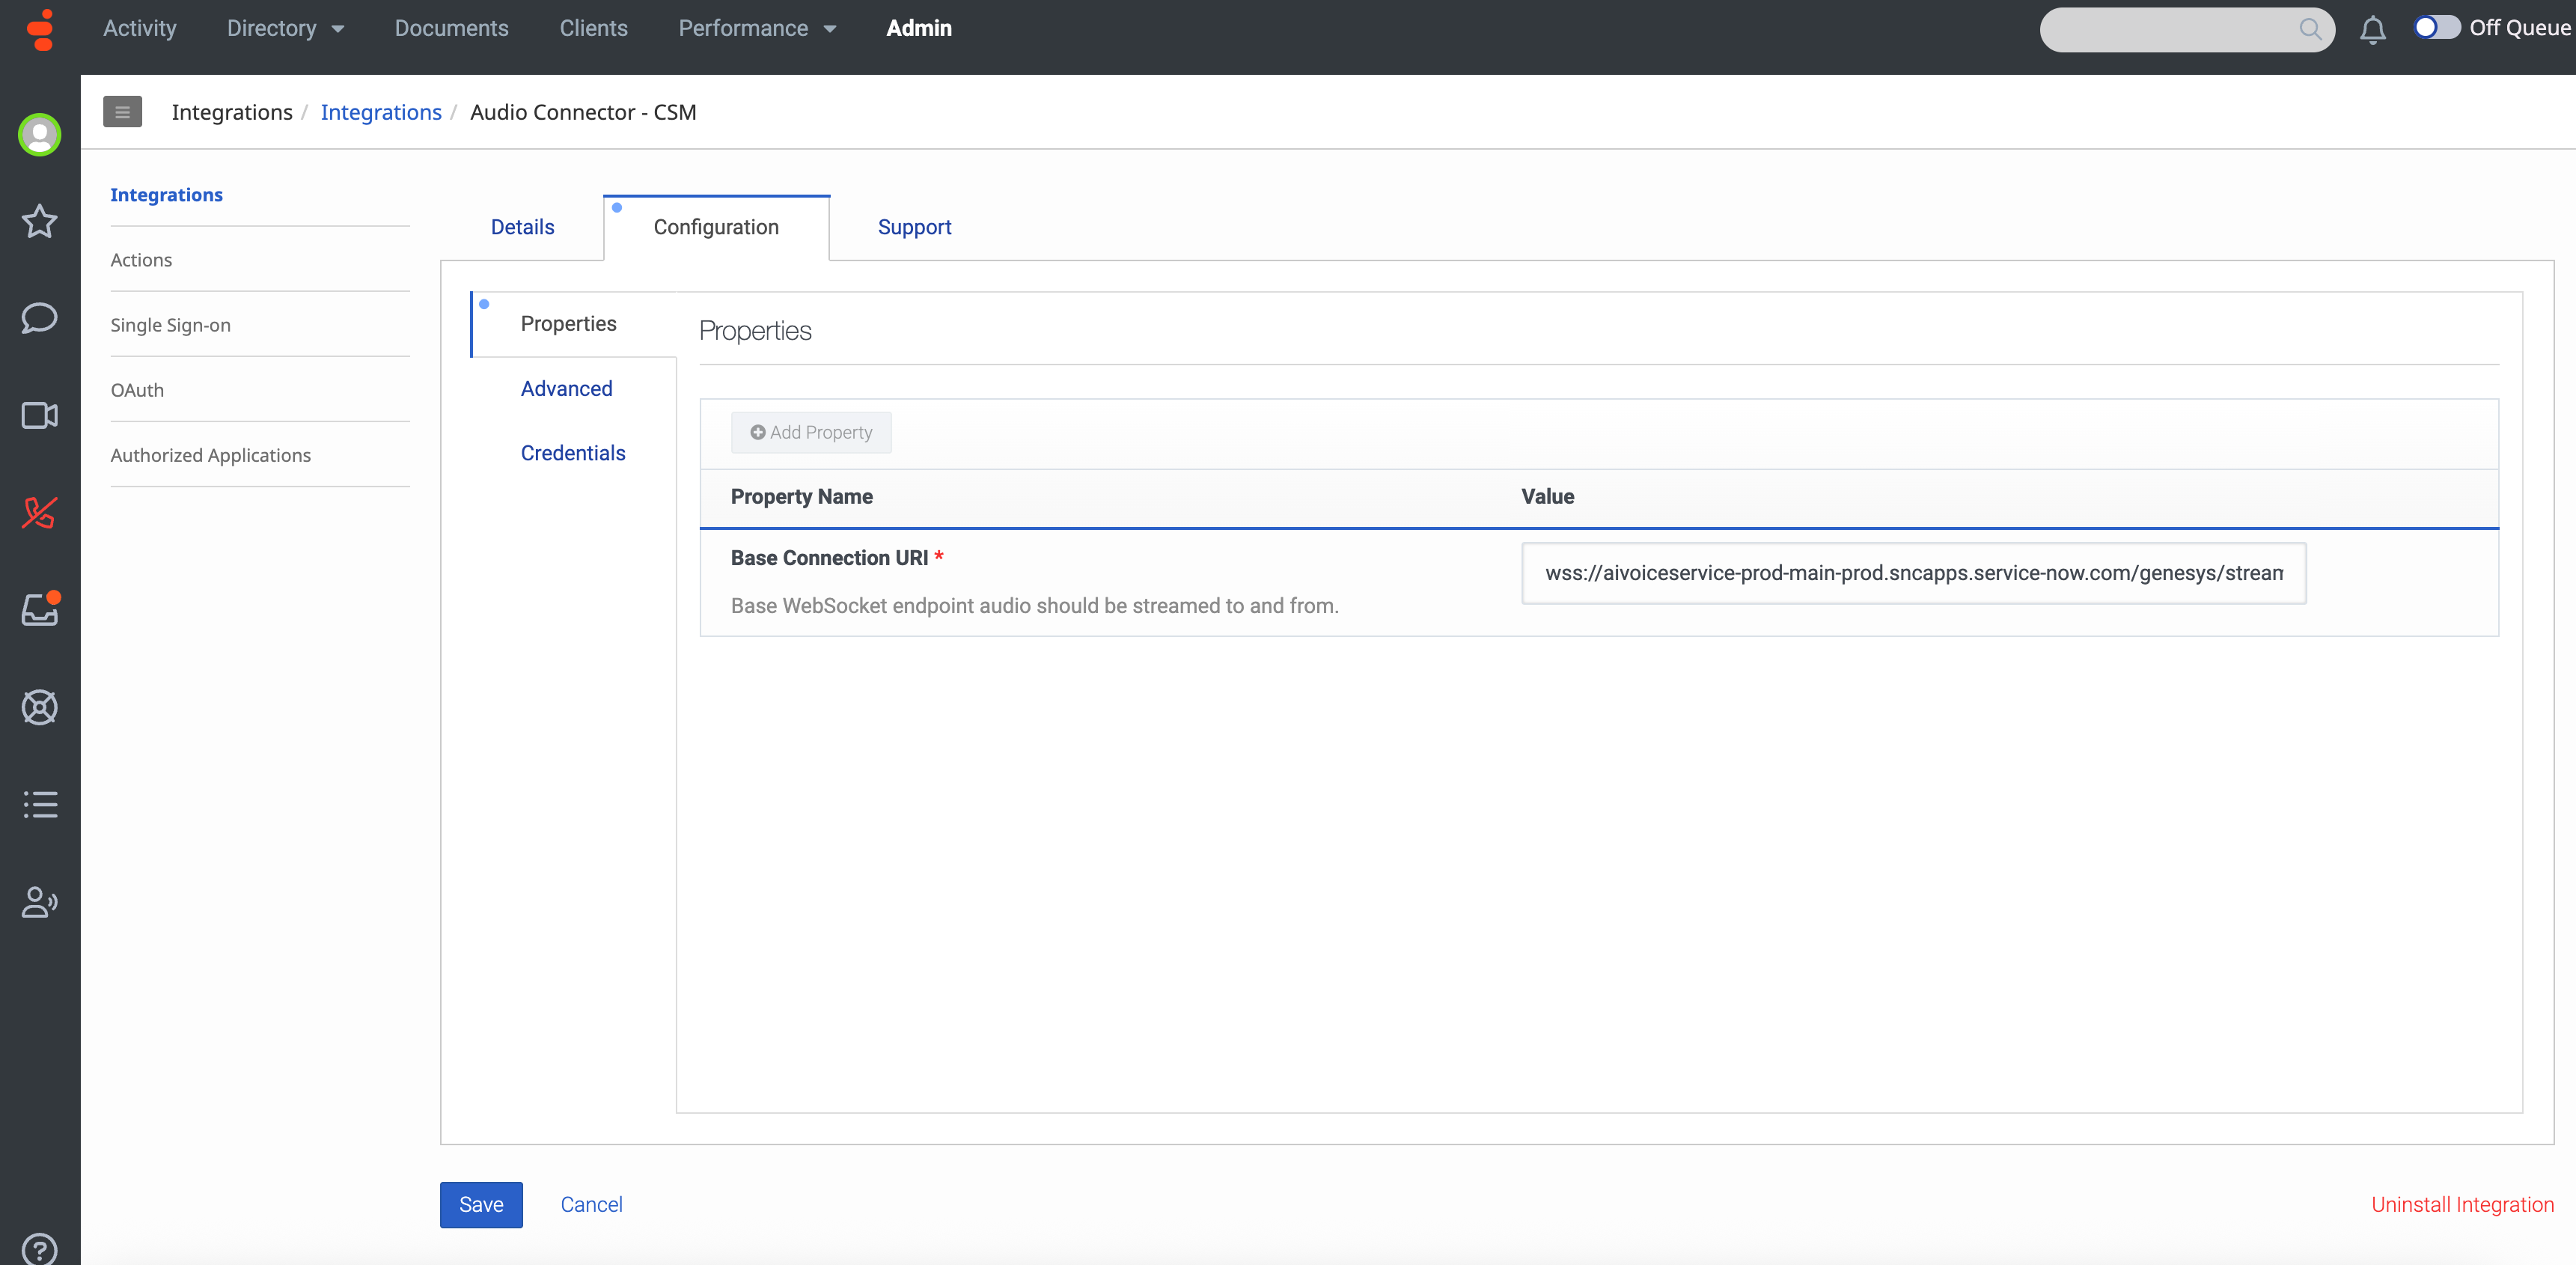2576x1265 pixels.
Task: Click the notifications bell icon
Action: [x=2372, y=30]
